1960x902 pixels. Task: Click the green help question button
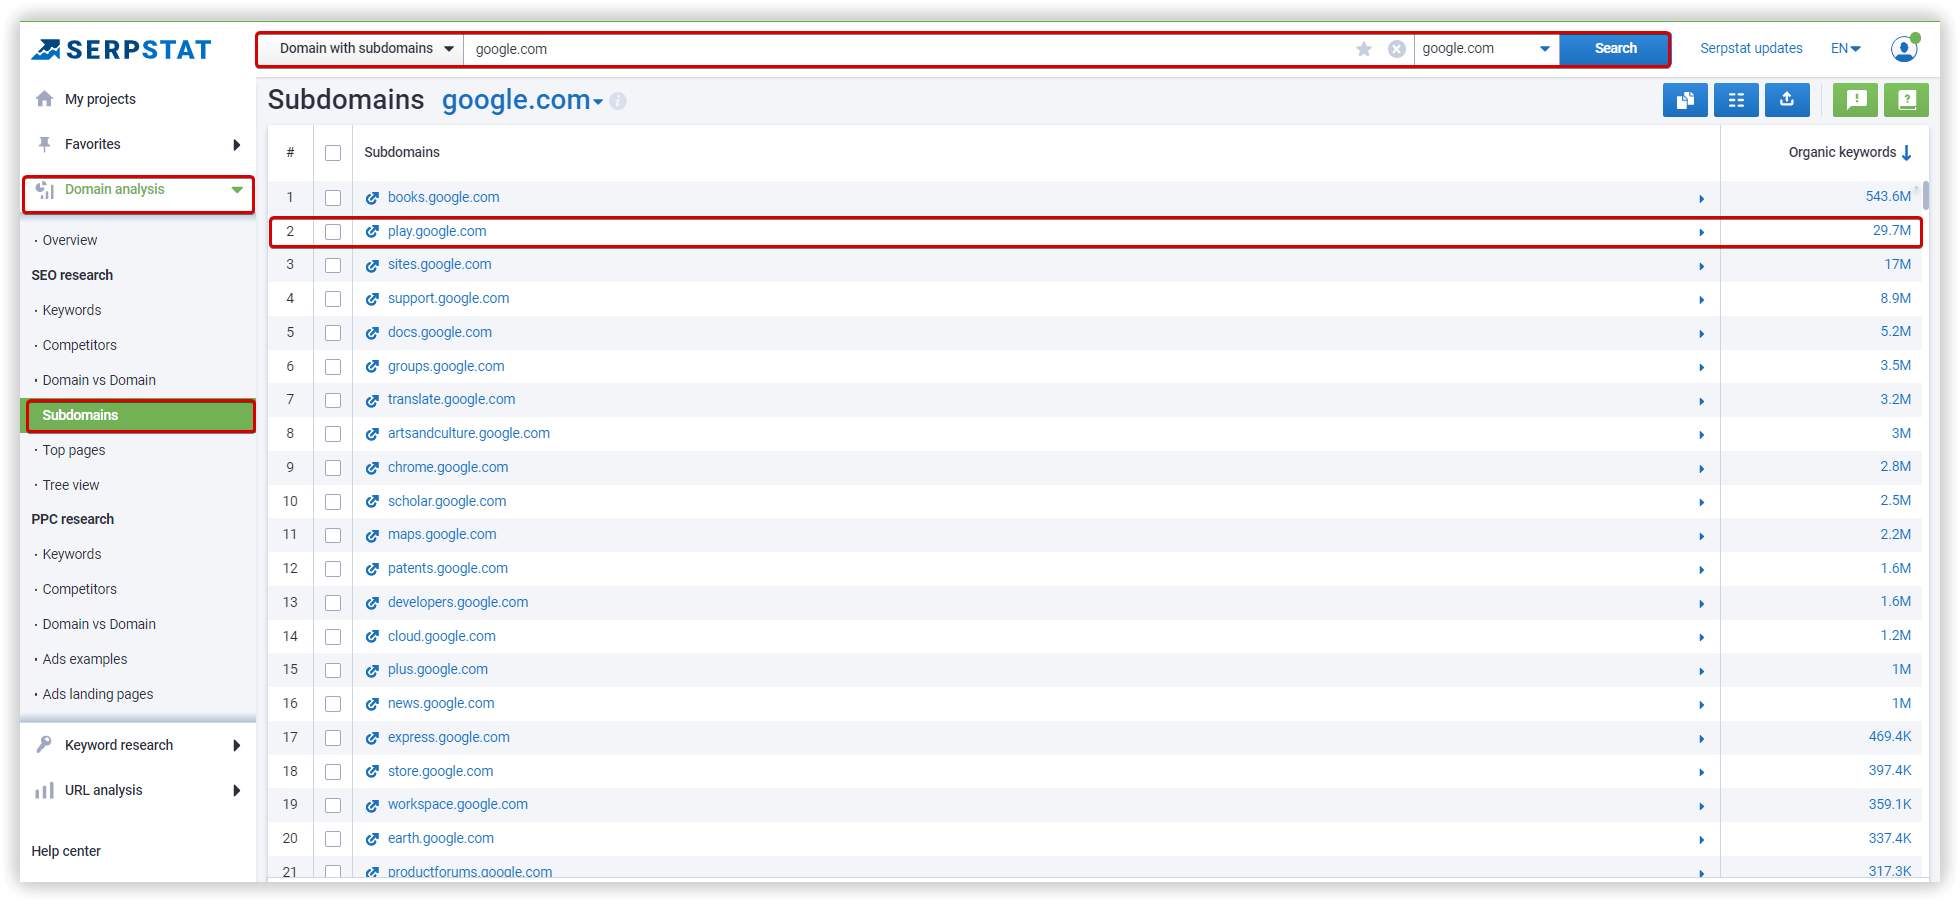click(1907, 100)
